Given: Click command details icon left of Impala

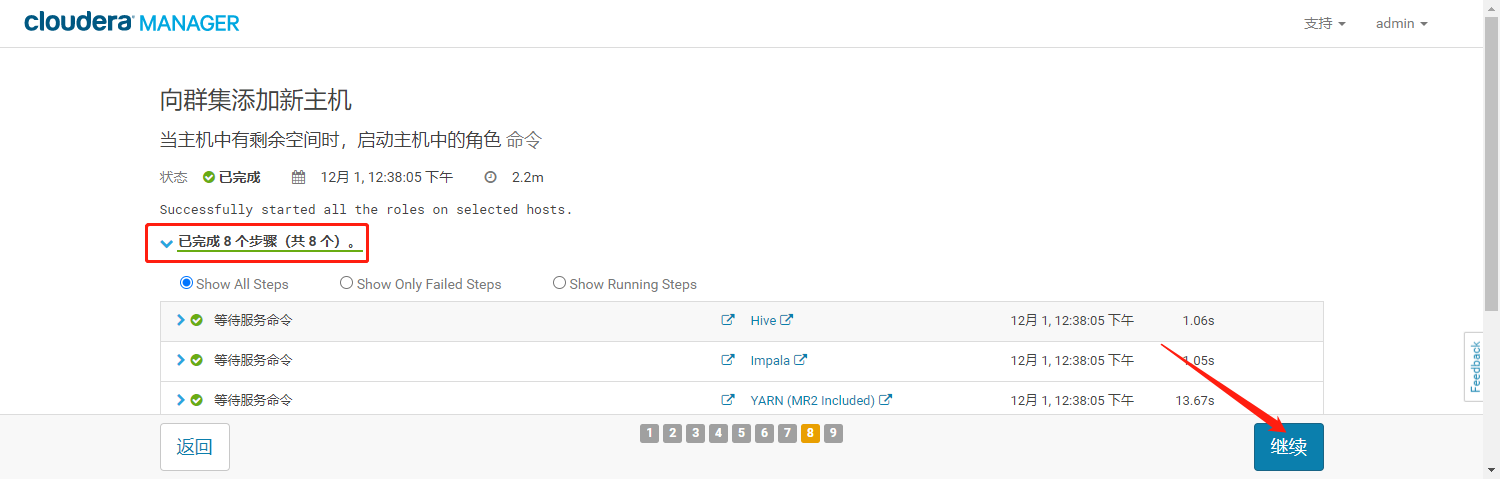Looking at the screenshot, I should point(728,360).
